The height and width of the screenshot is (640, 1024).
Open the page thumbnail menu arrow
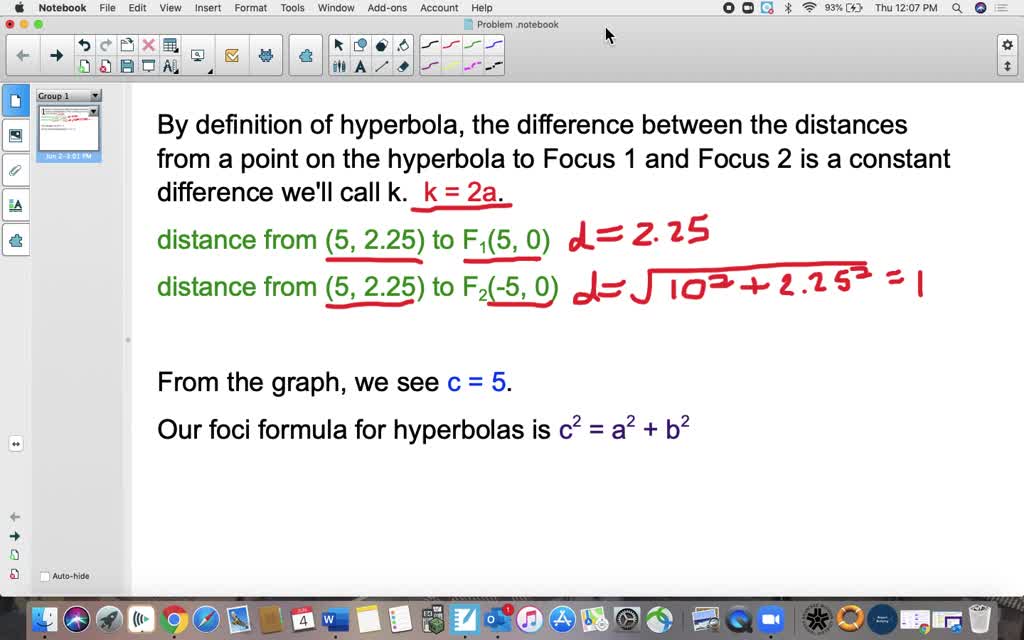[93, 112]
